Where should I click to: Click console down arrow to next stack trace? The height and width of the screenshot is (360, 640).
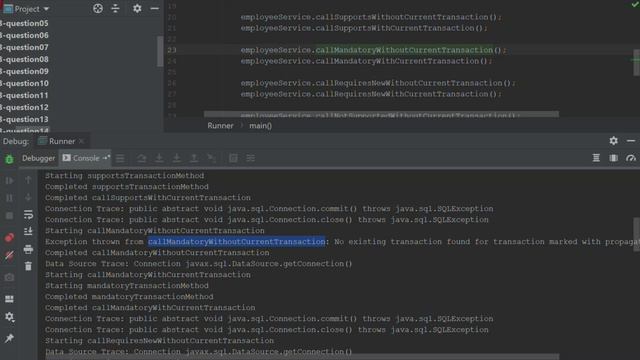click(x=28, y=197)
